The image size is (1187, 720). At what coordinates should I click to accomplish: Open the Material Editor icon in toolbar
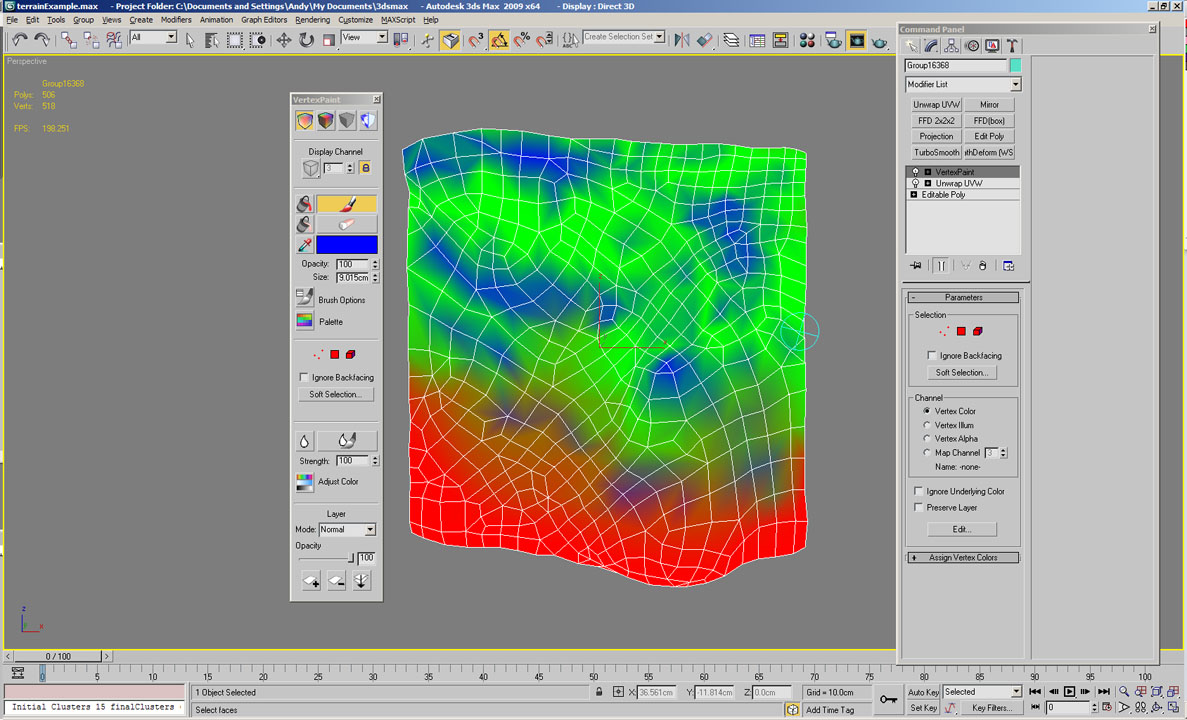click(x=806, y=40)
